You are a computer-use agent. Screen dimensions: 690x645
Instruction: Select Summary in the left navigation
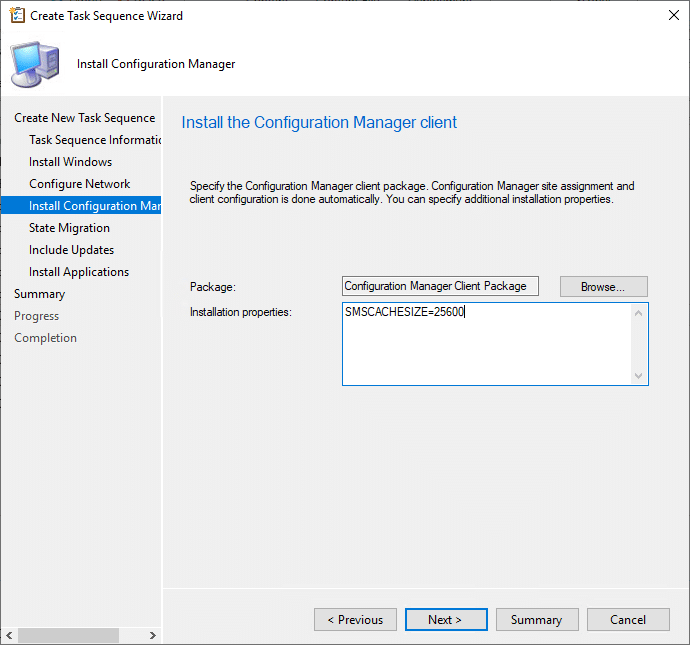(40, 294)
